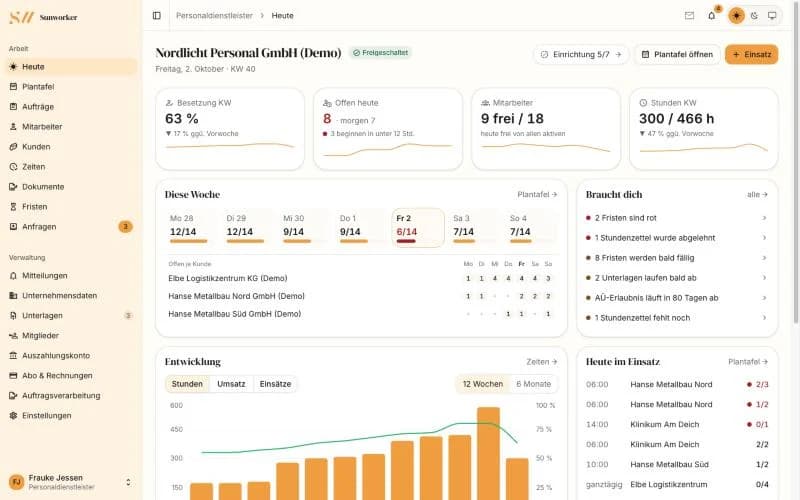Expand the 1 Stundenzettel wurde abgelehnt chevron
The image size is (800, 500).
764,238
